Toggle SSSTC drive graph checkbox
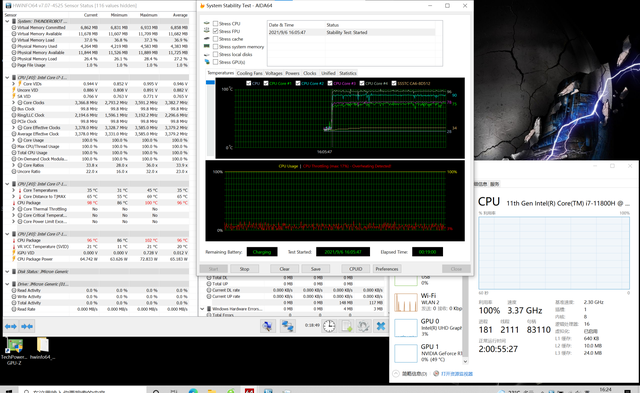 coord(394,83)
